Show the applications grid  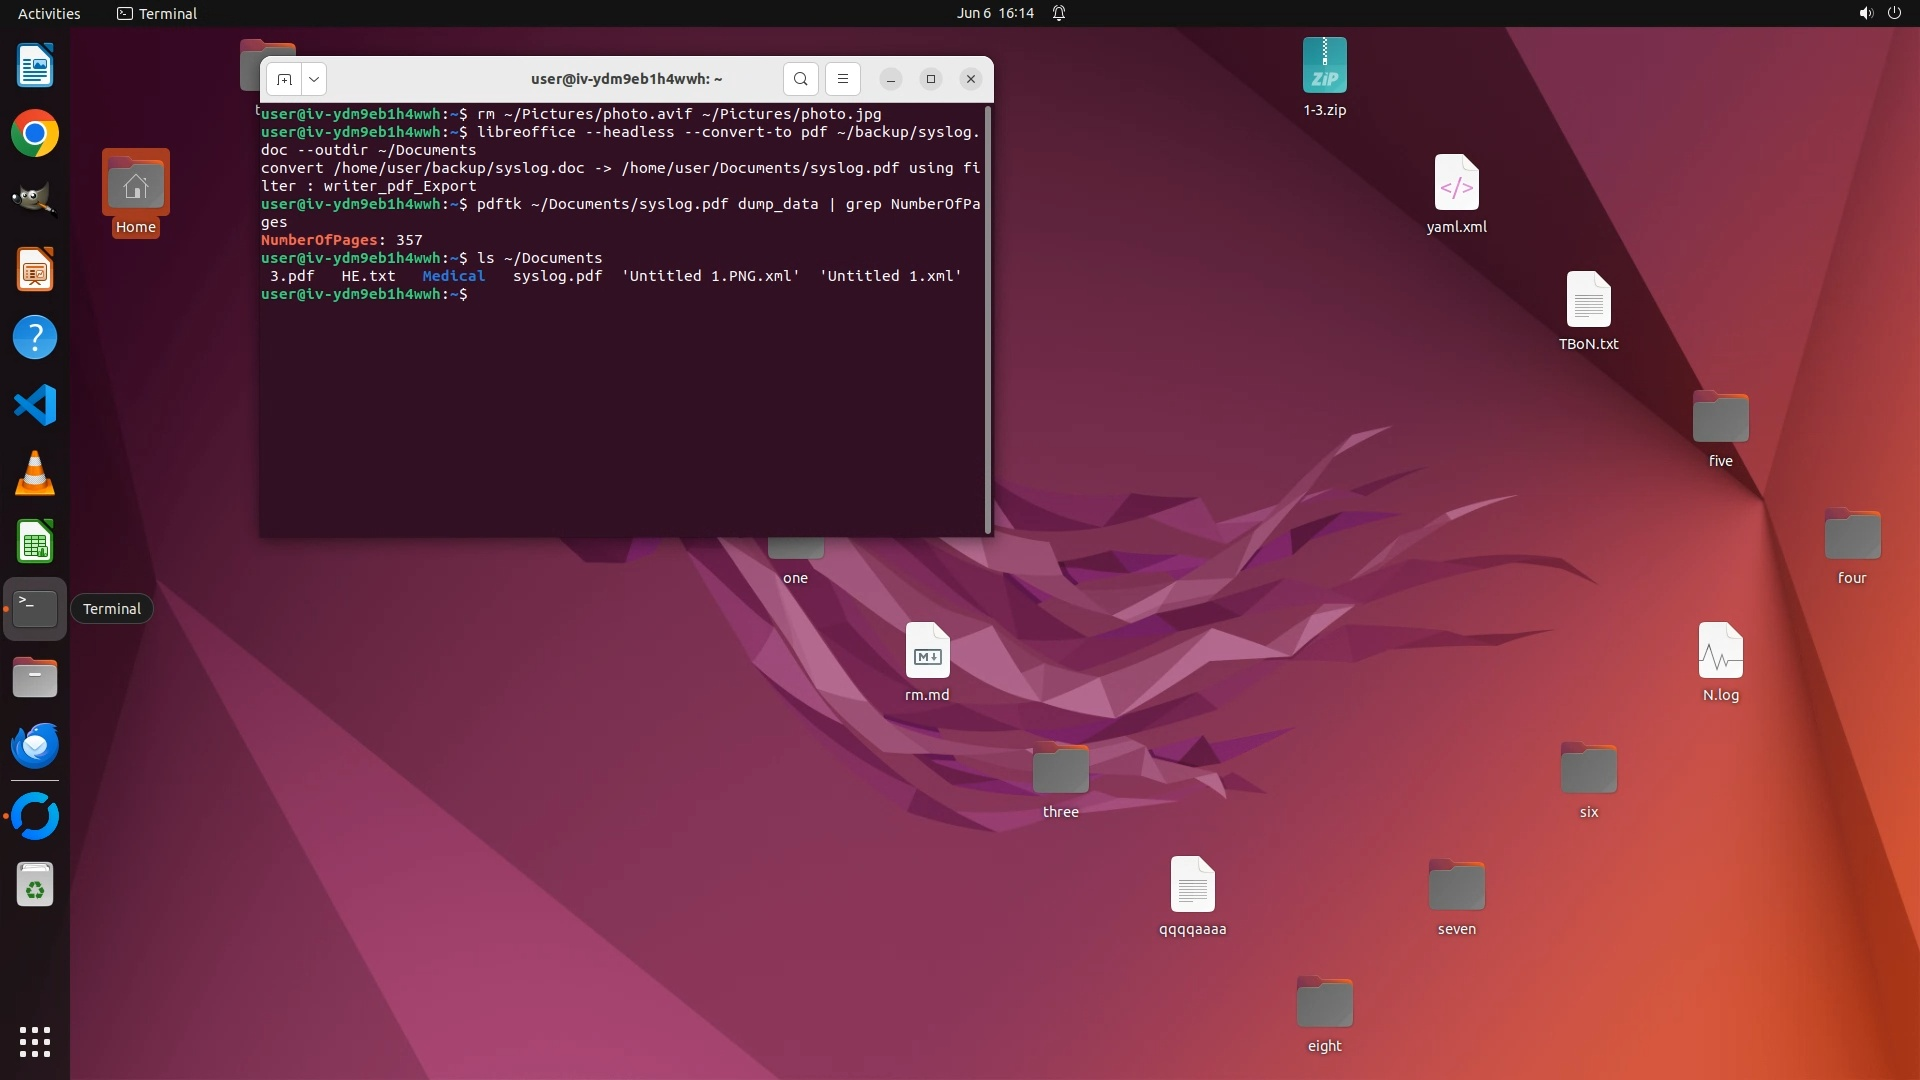[35, 1042]
